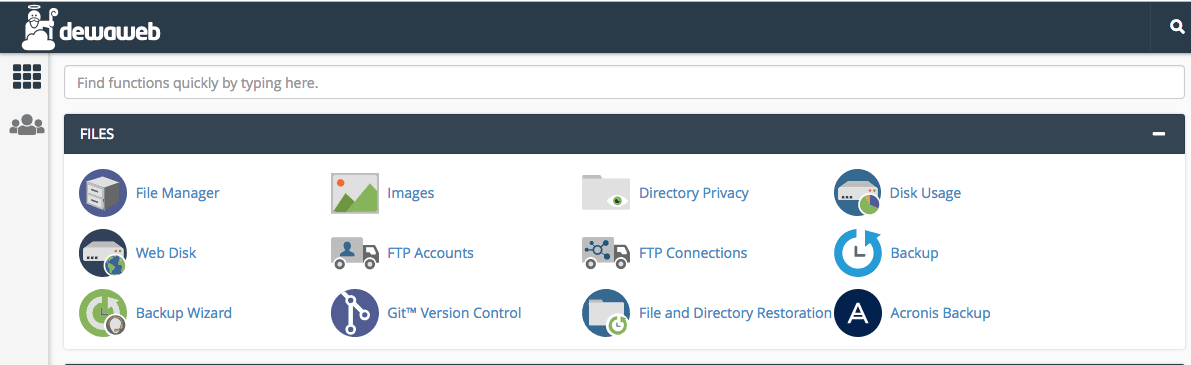1191x365 pixels.
Task: Collapse the FILES section with minus button
Action: [1158, 134]
